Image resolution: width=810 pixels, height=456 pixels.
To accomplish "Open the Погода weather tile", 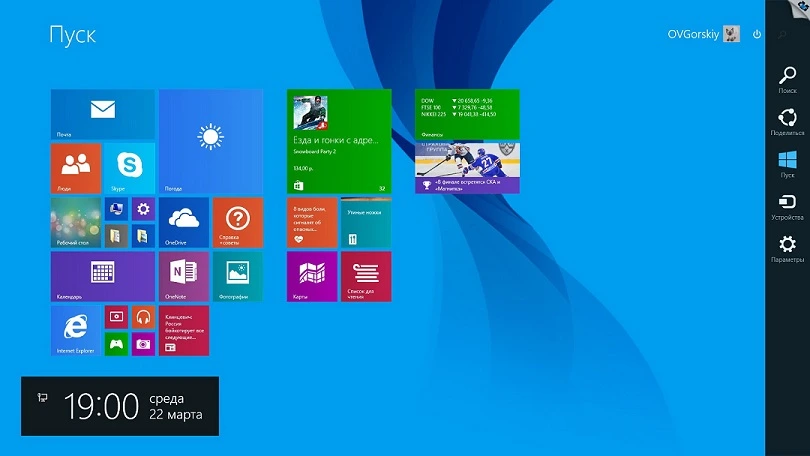I will (x=211, y=141).
